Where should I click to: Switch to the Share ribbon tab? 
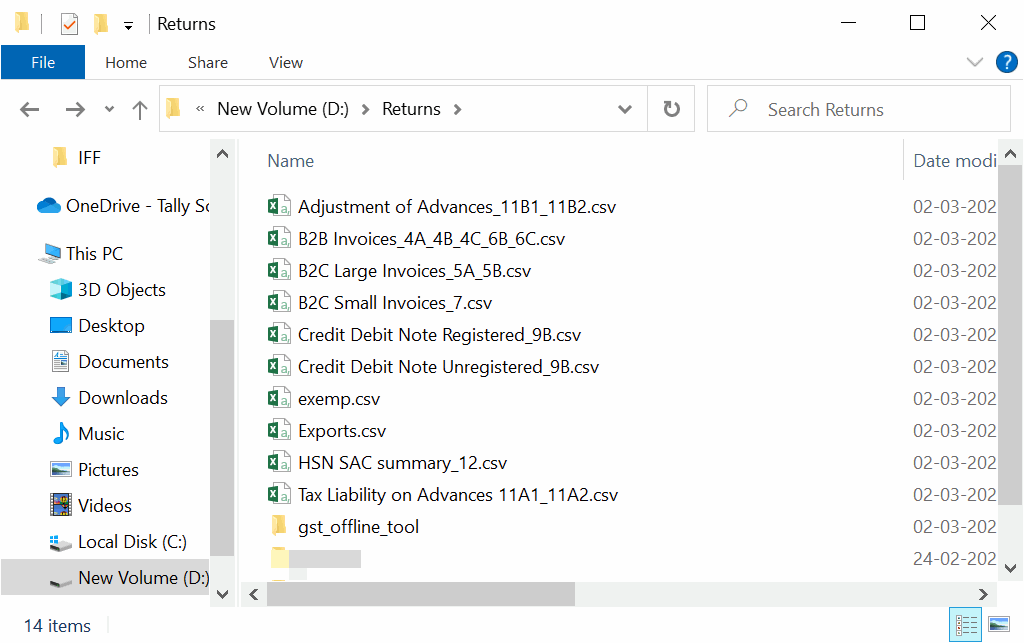coord(208,63)
